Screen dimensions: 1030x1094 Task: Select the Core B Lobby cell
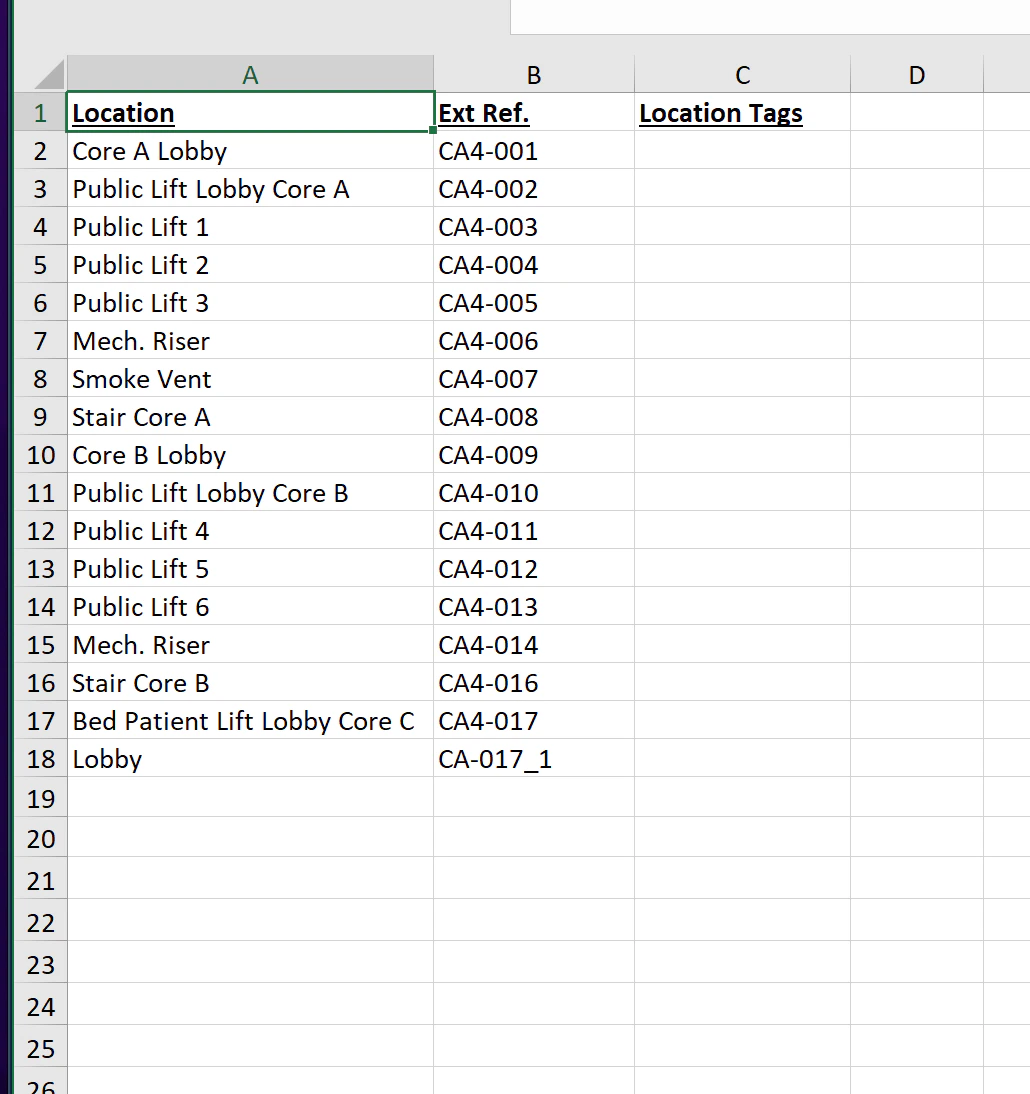251,454
